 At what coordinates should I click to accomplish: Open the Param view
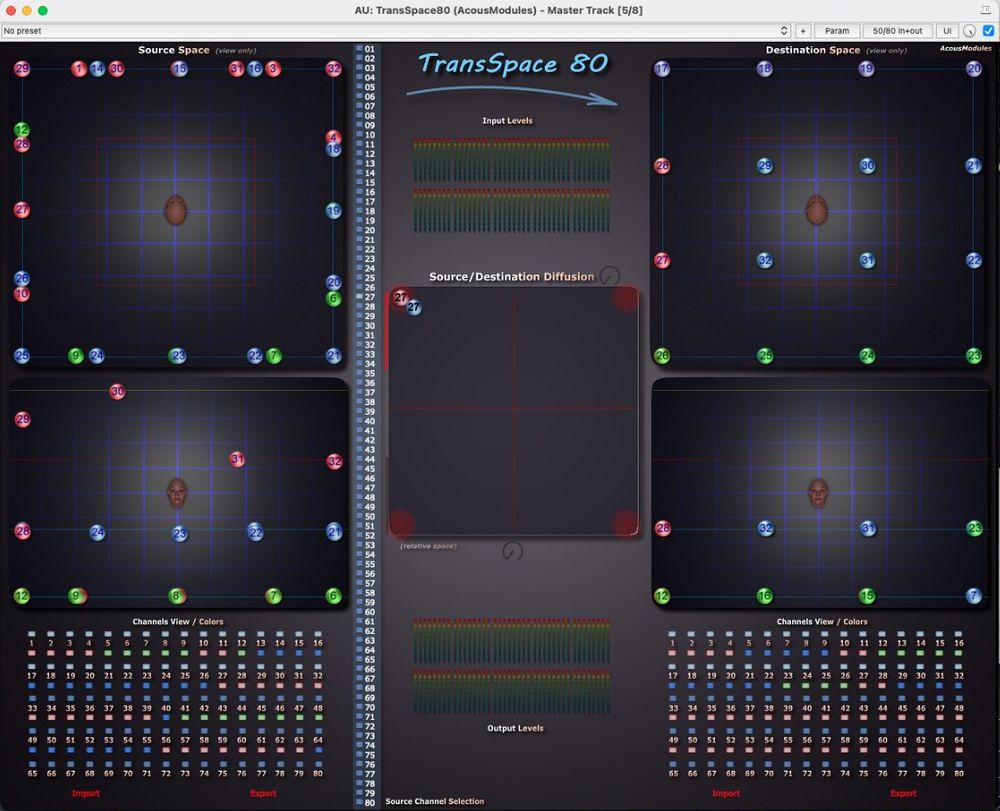coord(837,31)
